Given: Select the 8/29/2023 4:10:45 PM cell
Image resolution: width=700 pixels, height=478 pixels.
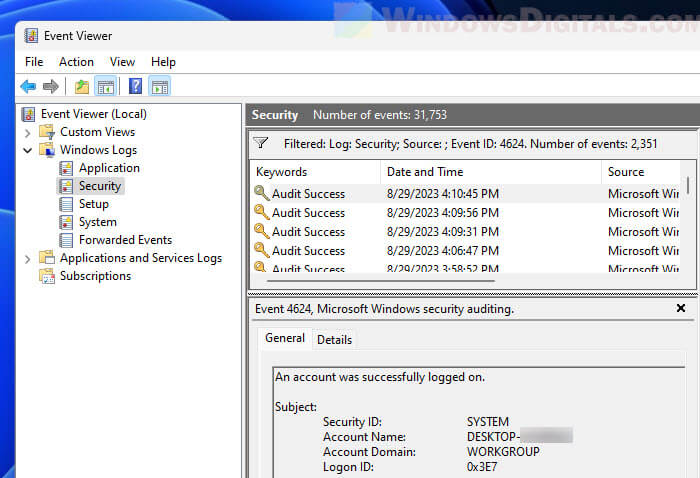Looking at the screenshot, I should (x=443, y=194).
